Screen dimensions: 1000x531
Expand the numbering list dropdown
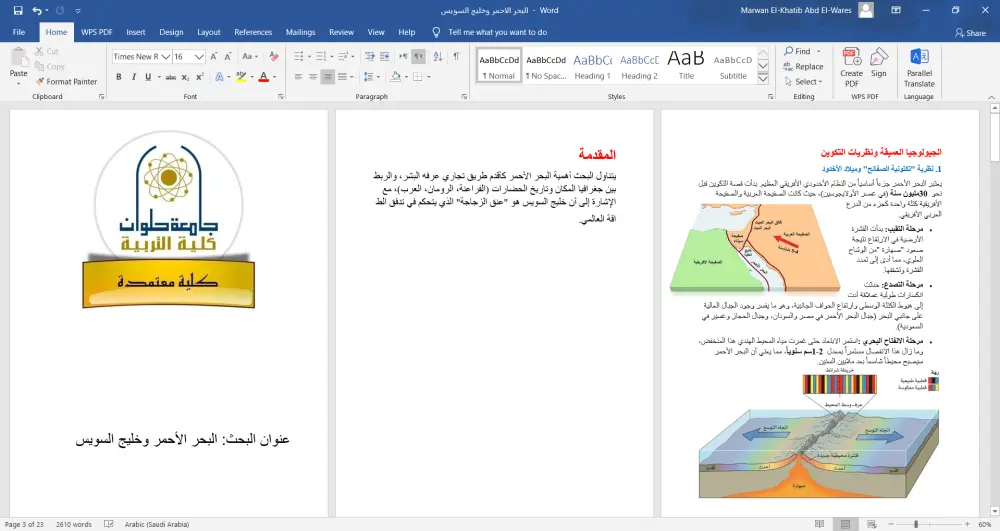click(x=332, y=57)
